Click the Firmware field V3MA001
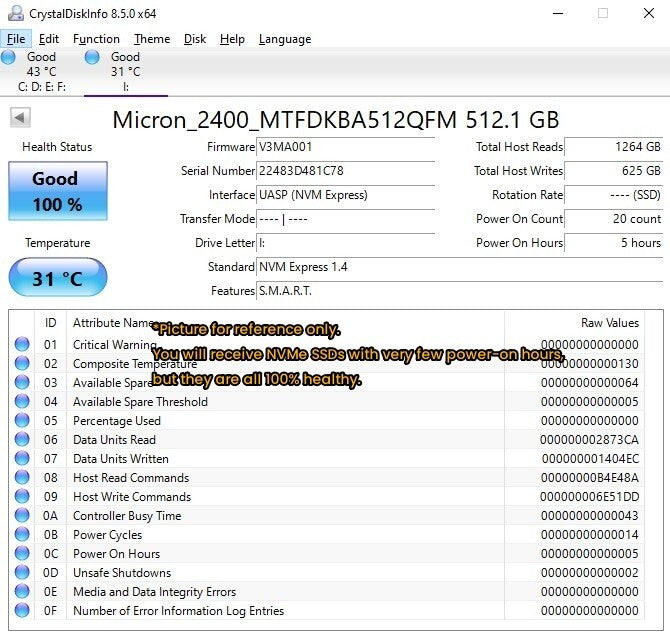The width and height of the screenshot is (670, 637). point(345,147)
